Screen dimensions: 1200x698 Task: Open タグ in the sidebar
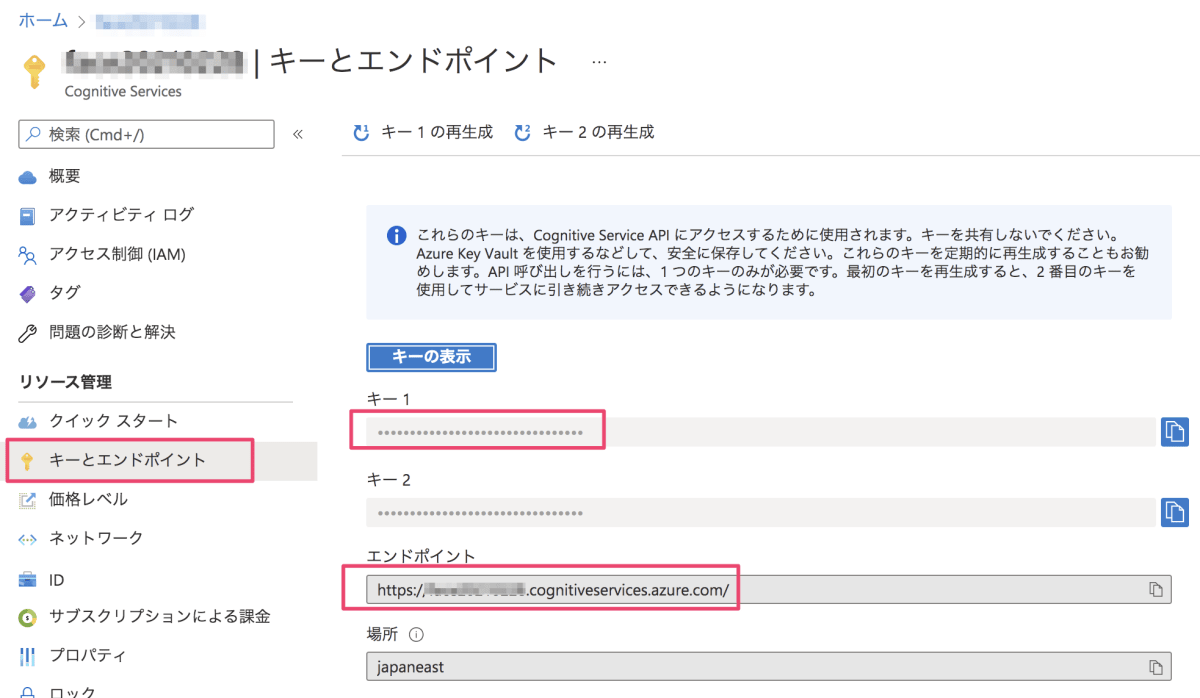(x=64, y=293)
